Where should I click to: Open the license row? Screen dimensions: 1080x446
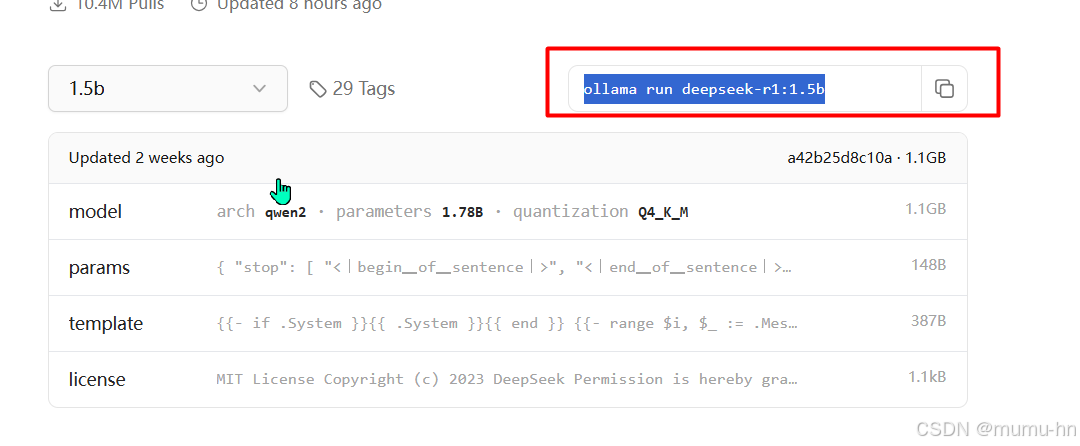508,379
